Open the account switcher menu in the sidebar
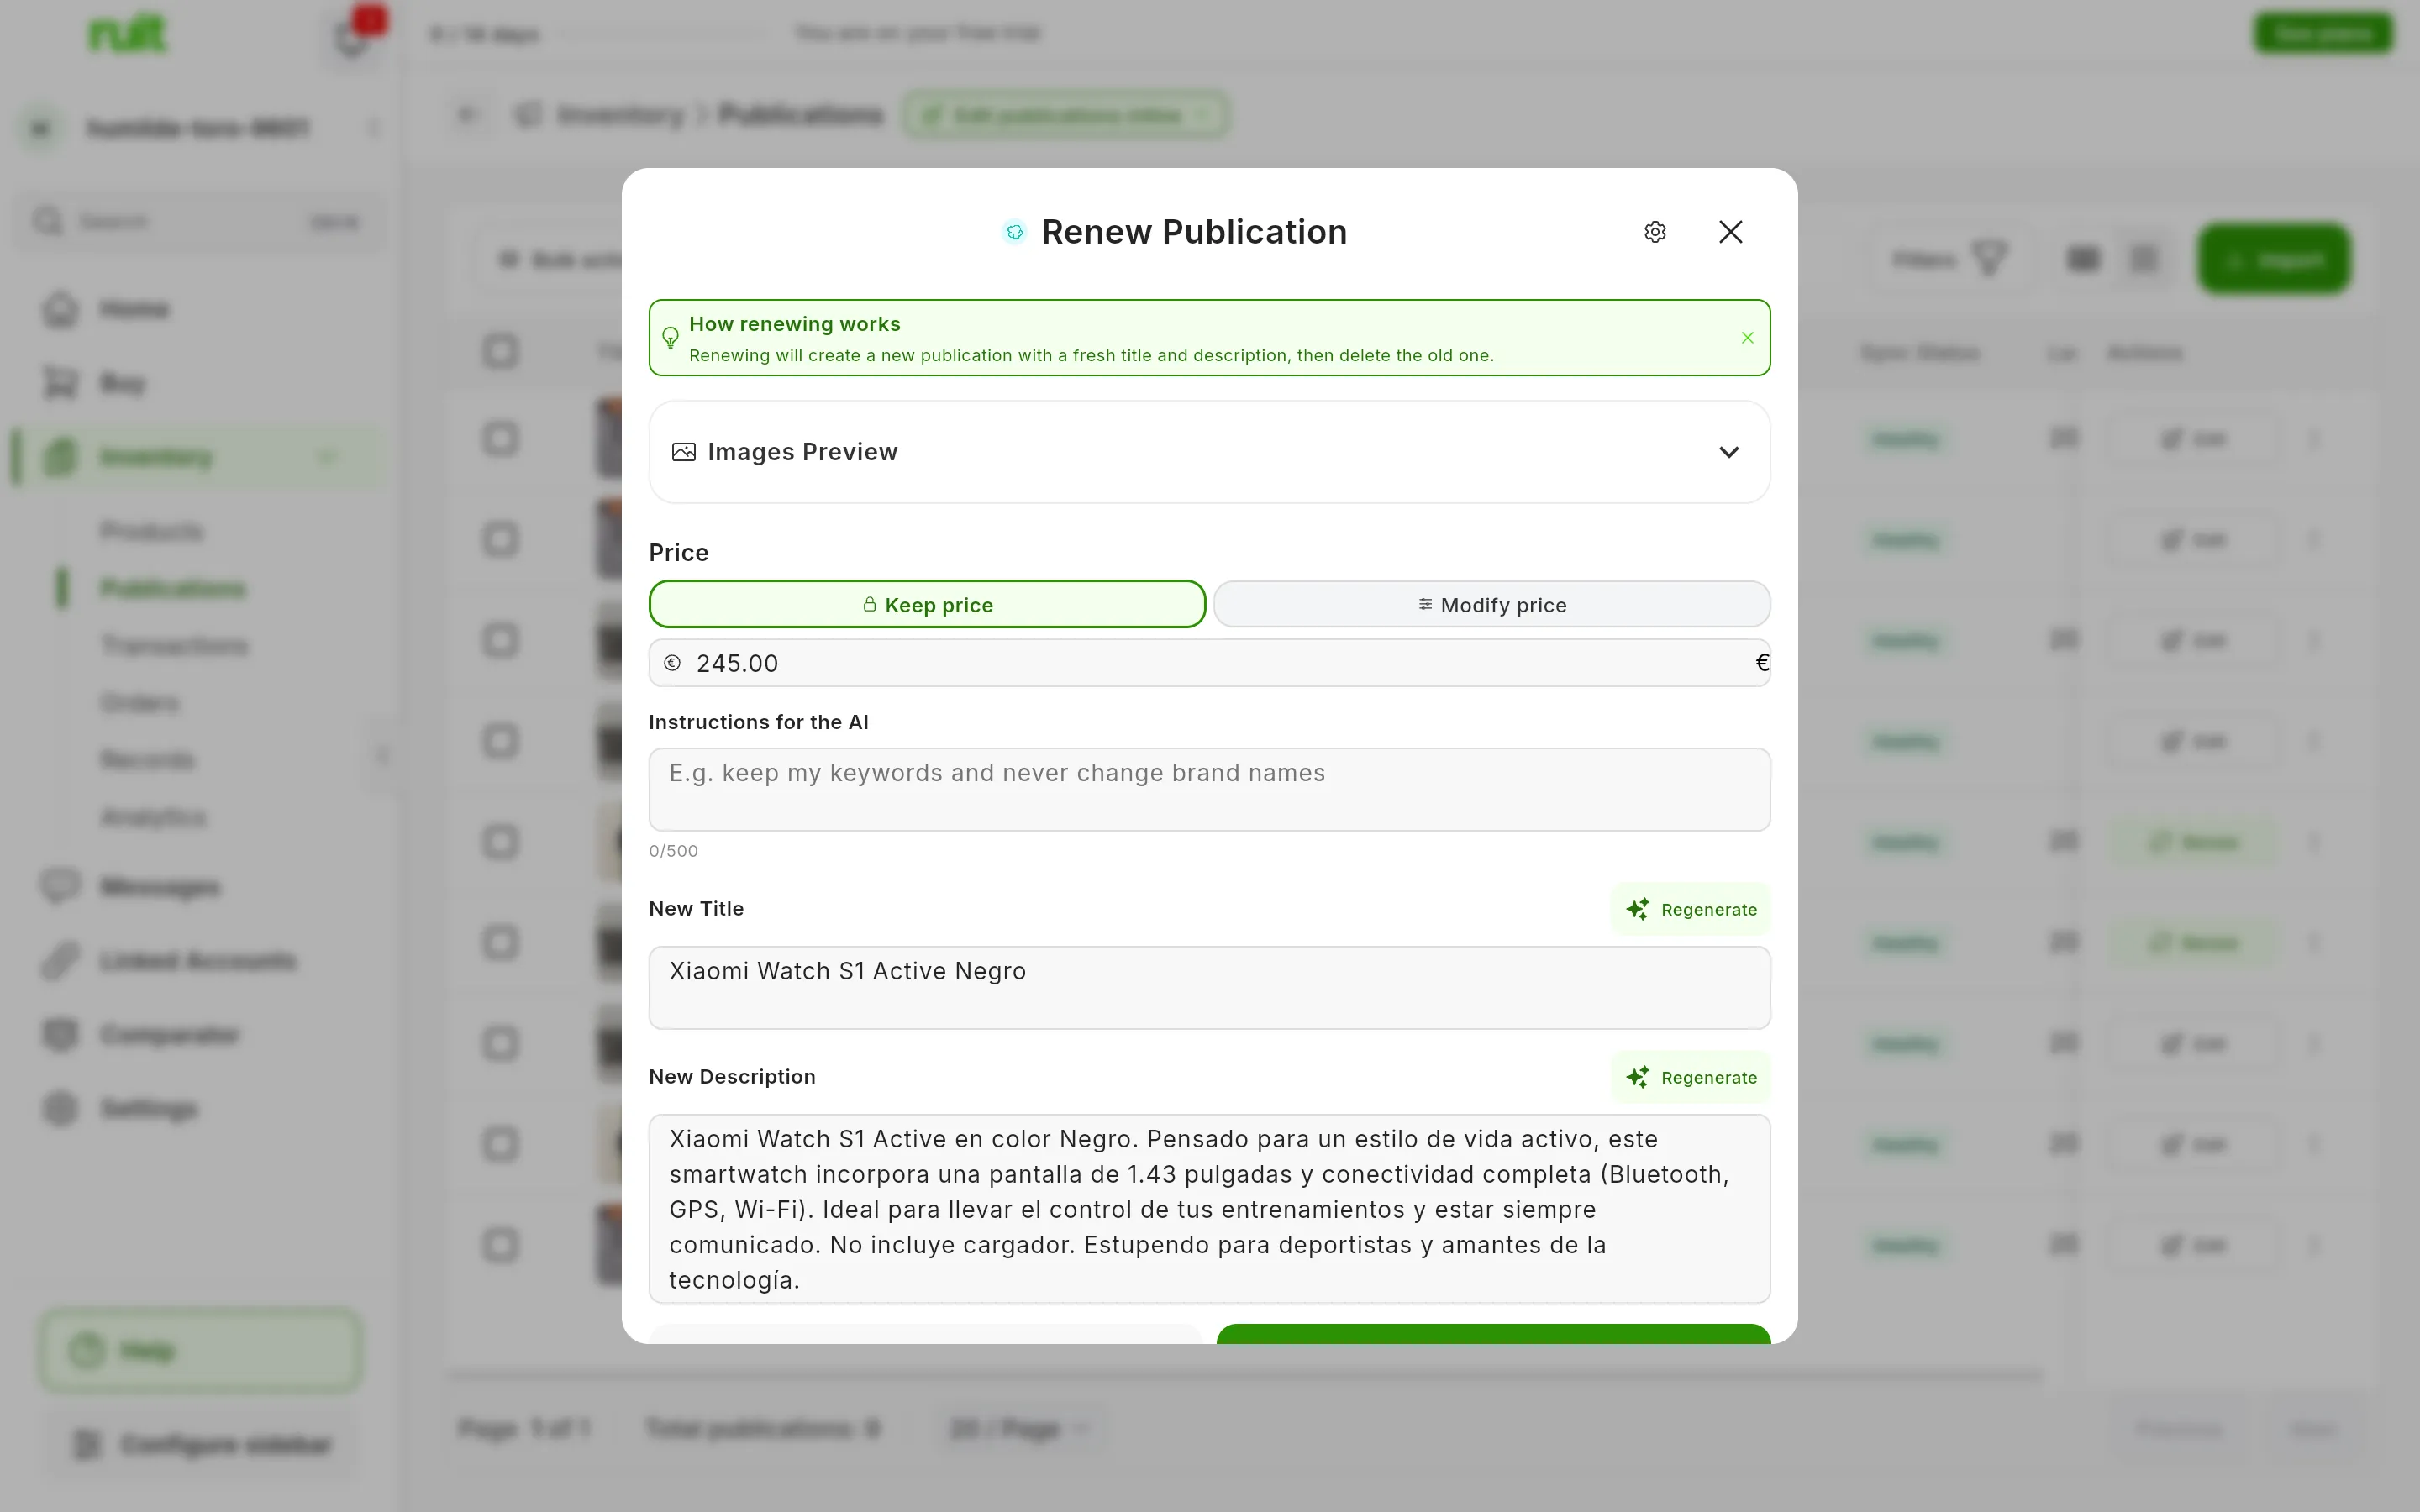The image size is (2420, 1512). (200, 128)
